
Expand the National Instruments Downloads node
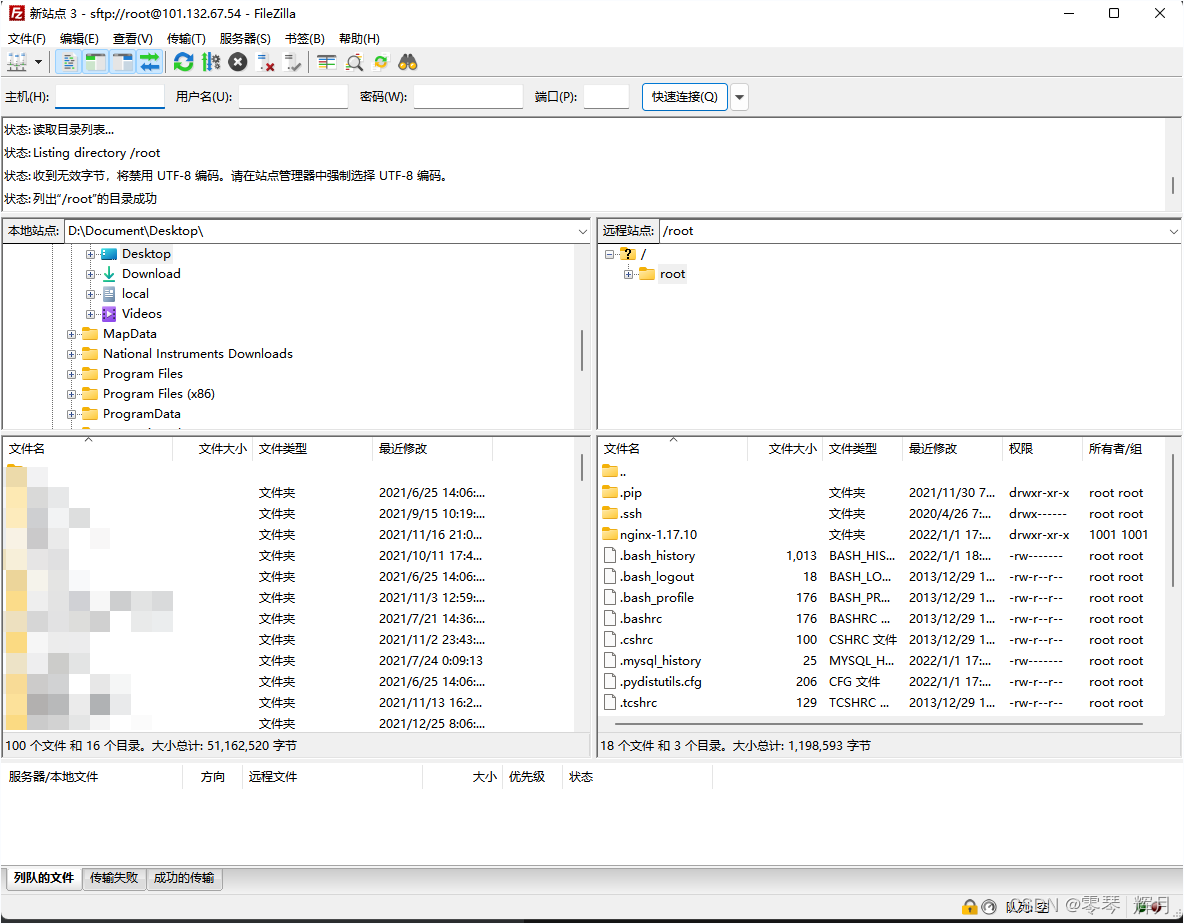pos(71,354)
